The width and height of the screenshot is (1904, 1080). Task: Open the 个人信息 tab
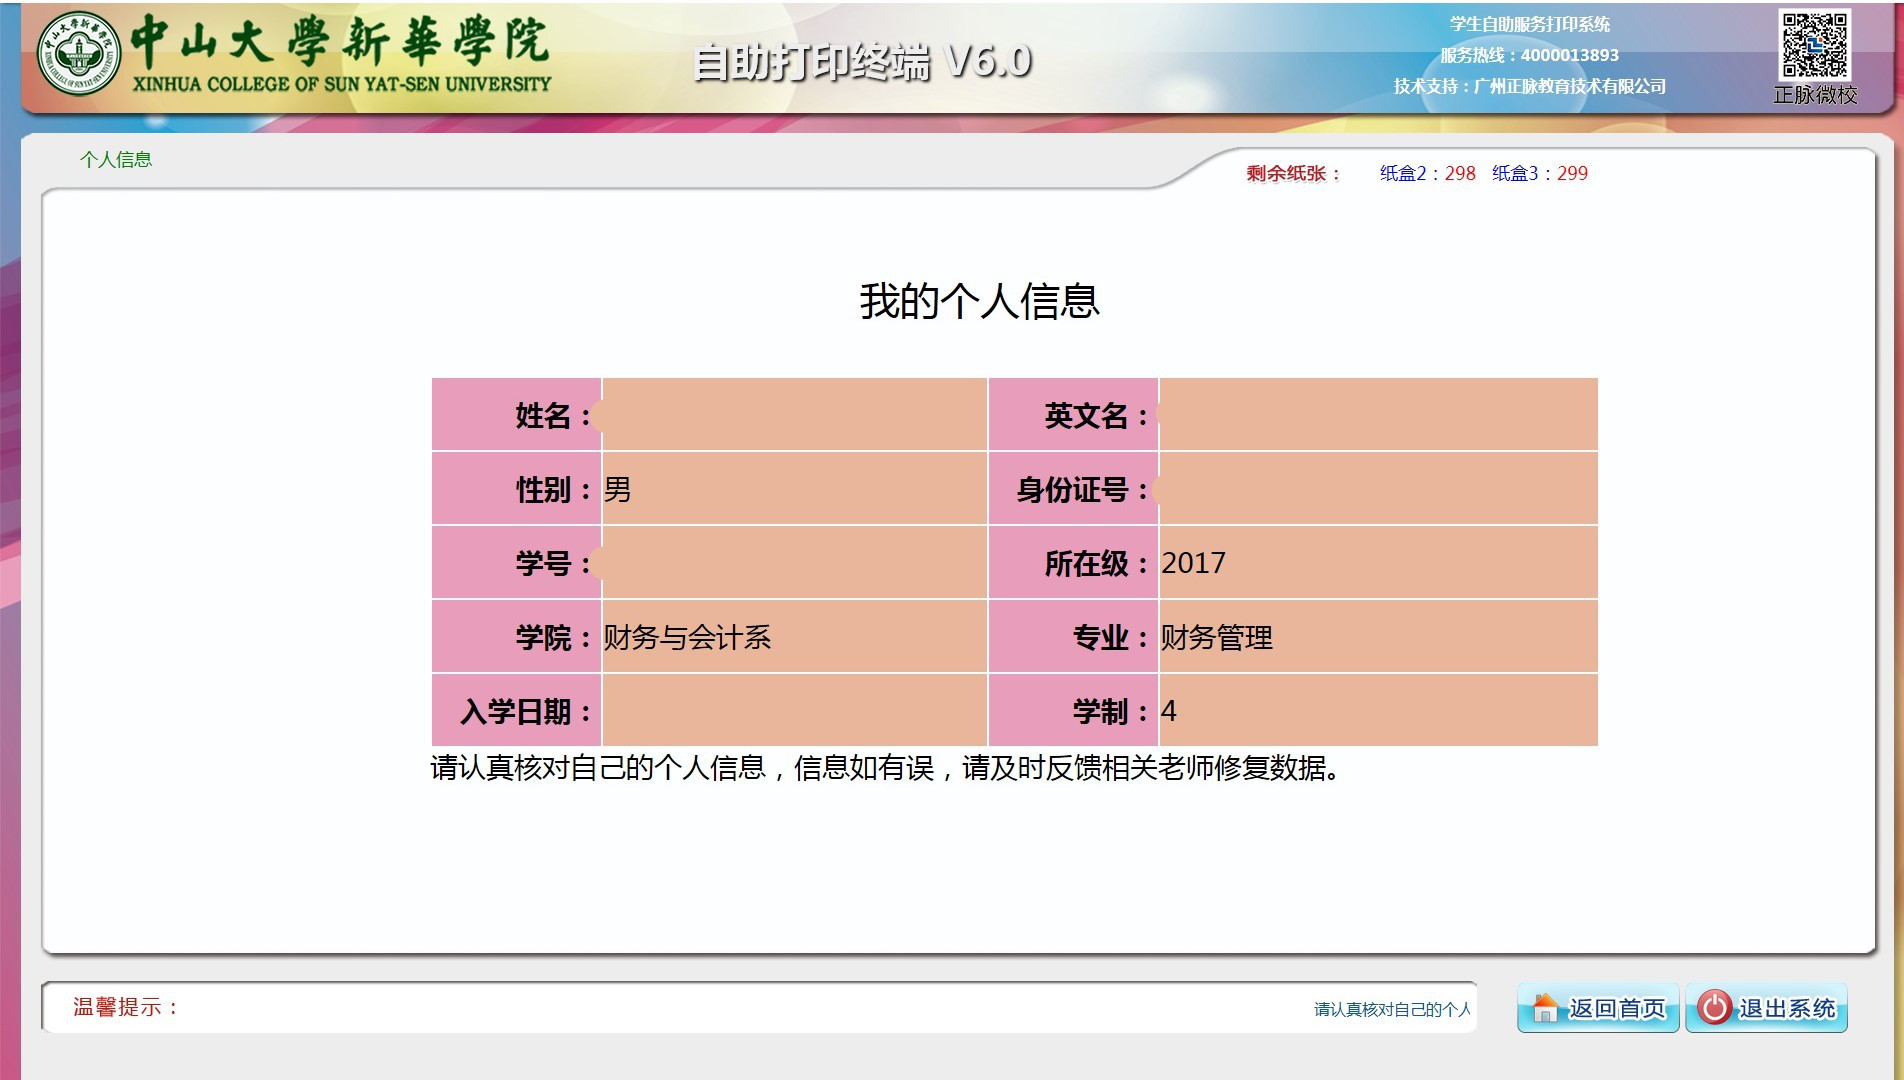(116, 160)
